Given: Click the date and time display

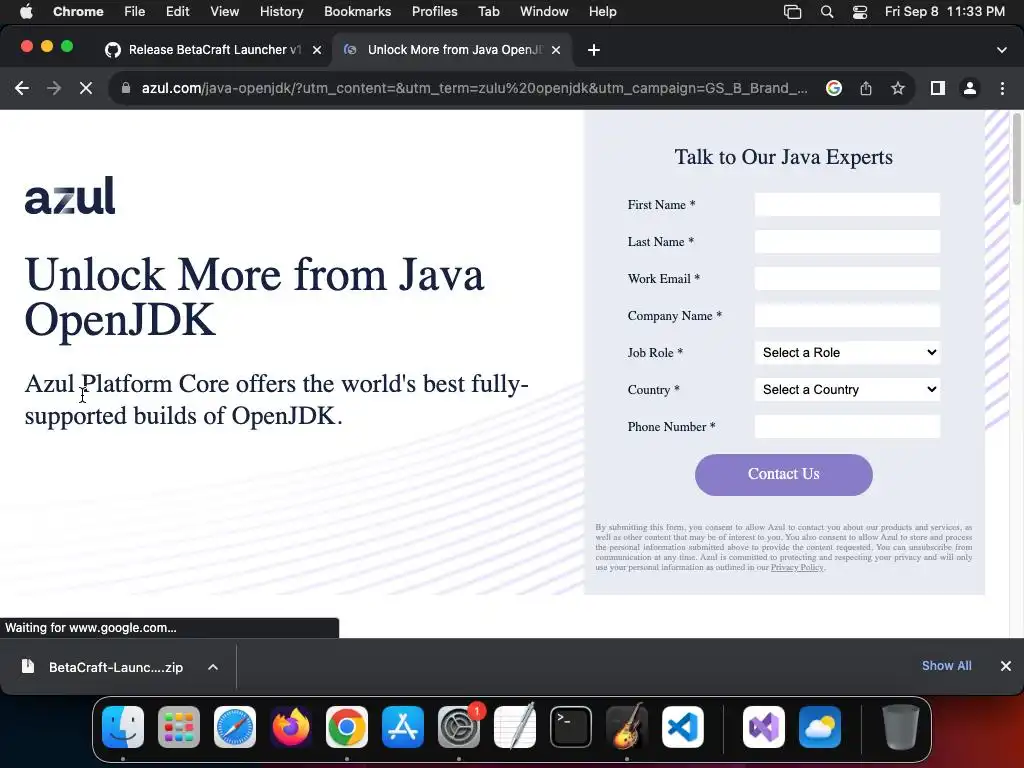Looking at the screenshot, I should [x=944, y=12].
